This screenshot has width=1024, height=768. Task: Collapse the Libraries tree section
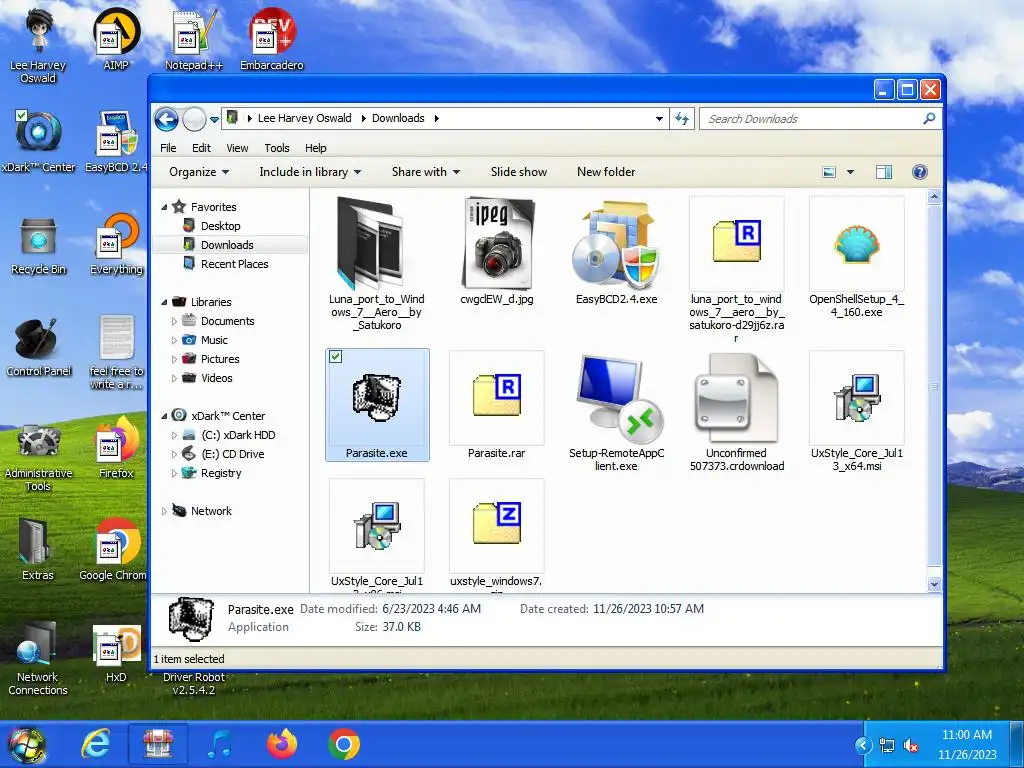click(x=164, y=302)
